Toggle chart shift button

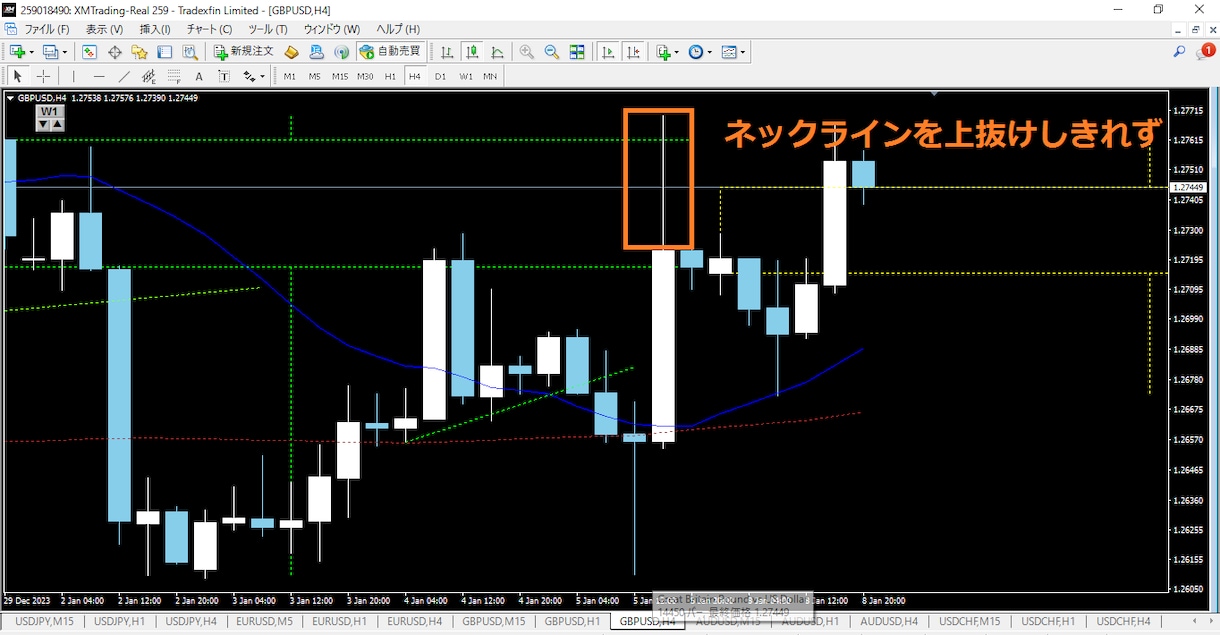[x=633, y=52]
